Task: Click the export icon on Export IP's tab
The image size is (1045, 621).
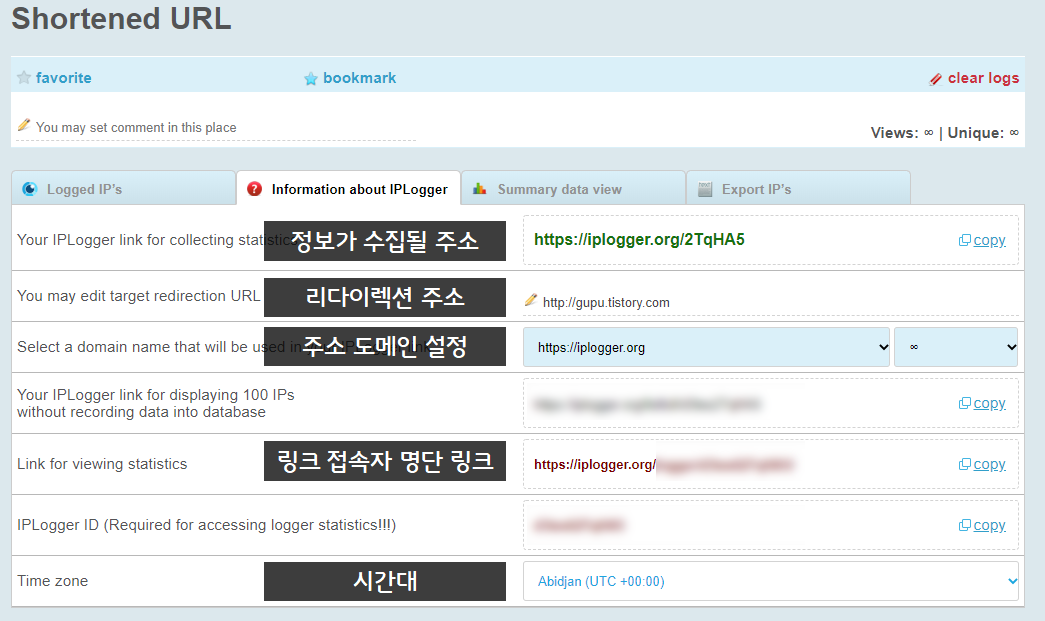Action: point(705,189)
